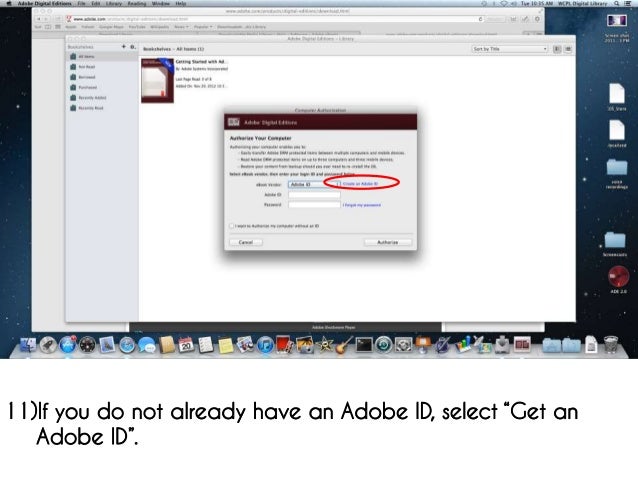
Task: Open the Reading menu
Action: 137,3
